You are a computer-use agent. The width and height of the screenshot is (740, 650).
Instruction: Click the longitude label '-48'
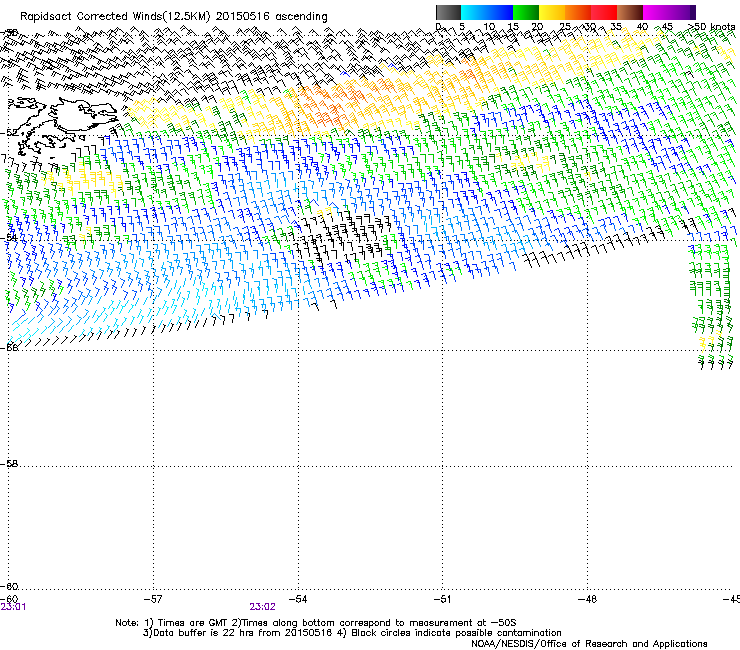(587, 599)
